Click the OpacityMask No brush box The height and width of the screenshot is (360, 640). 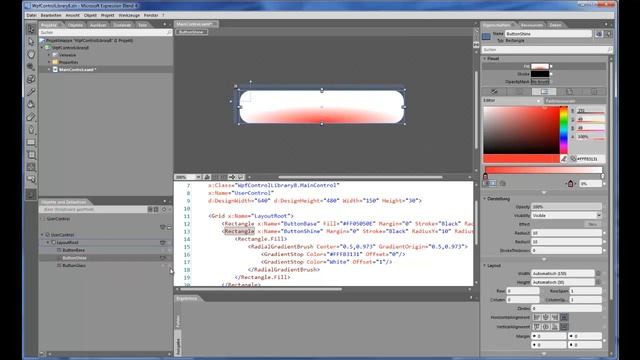tap(540, 82)
